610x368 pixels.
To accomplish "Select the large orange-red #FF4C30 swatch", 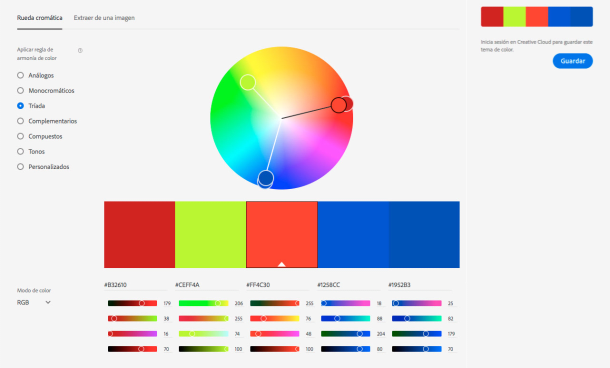I will pyautogui.click(x=282, y=235).
